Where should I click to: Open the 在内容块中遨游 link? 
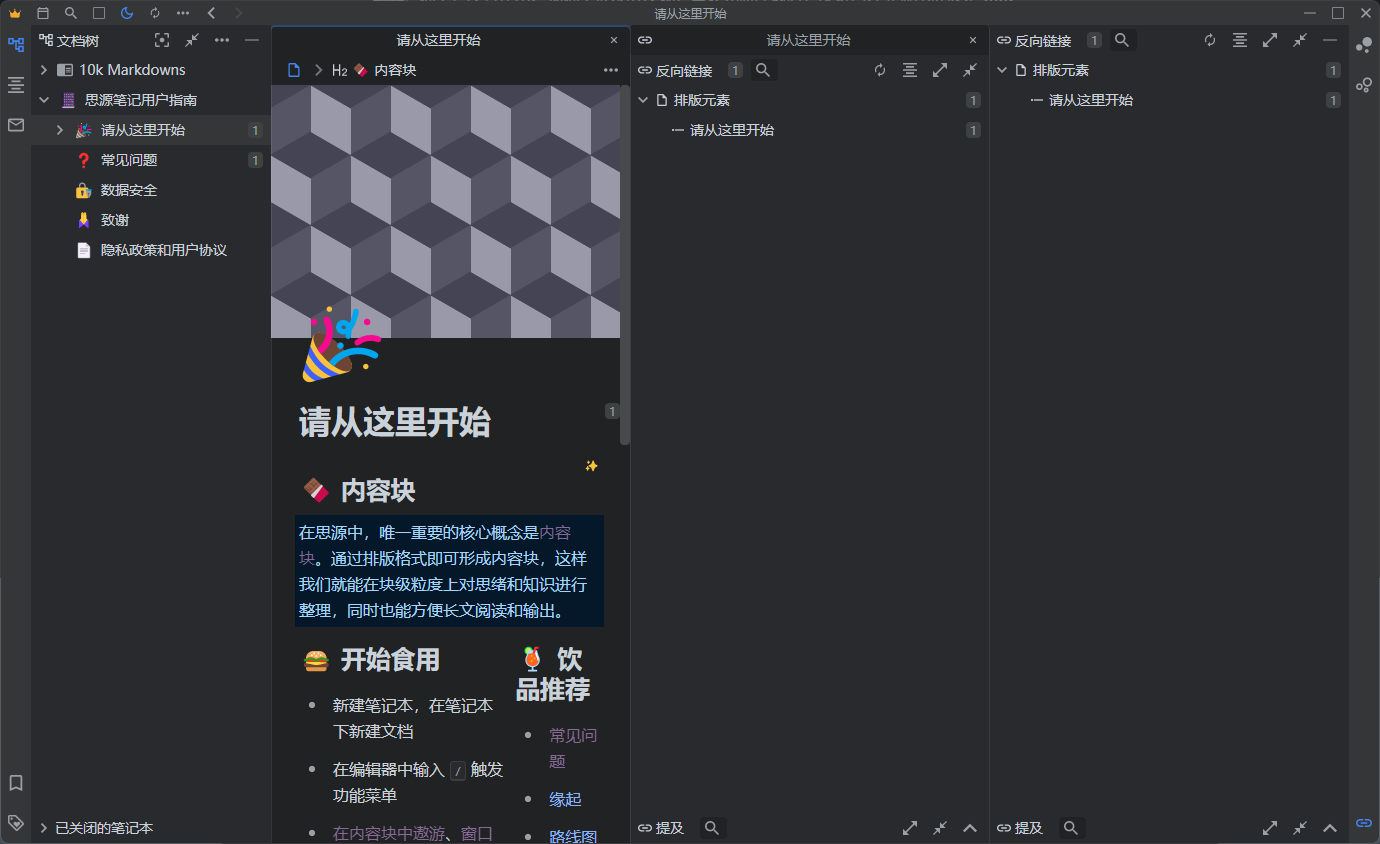tap(389, 833)
